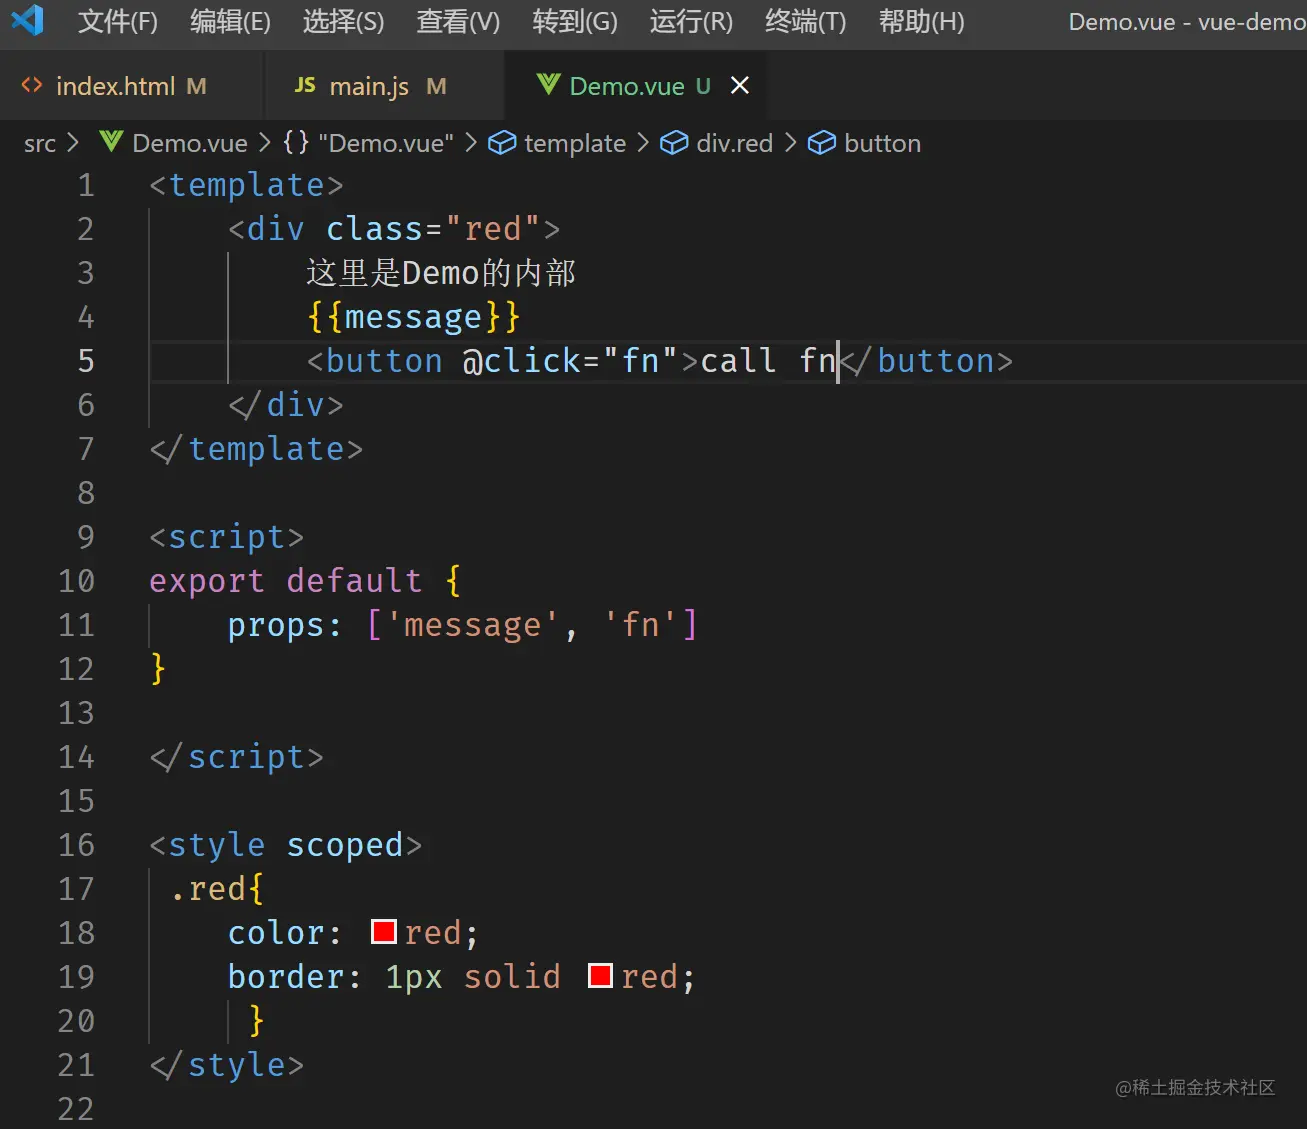Click line number 16 in the gutter
The height and width of the screenshot is (1129, 1307).
tap(76, 845)
